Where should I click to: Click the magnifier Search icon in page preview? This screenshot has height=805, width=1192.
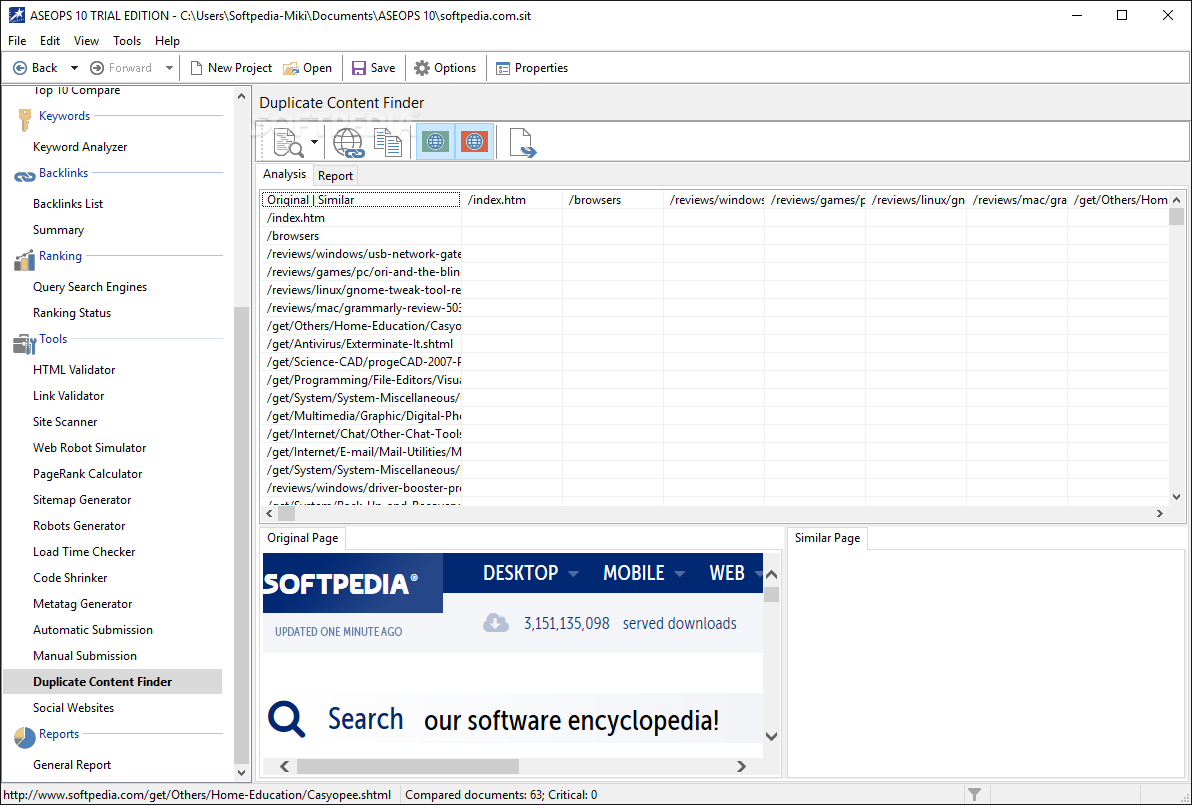287,719
